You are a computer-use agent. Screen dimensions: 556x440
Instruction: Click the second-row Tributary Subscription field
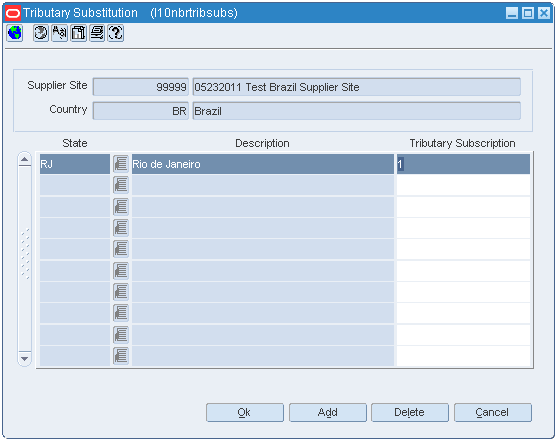pos(463,185)
